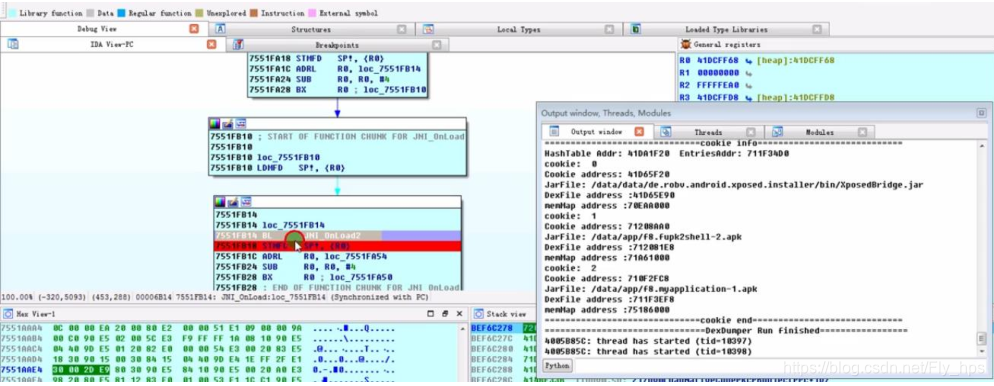Follow the jump arrow next to R3 value
Image resolution: width=994 pixels, height=386 pixels.
(x=749, y=97)
